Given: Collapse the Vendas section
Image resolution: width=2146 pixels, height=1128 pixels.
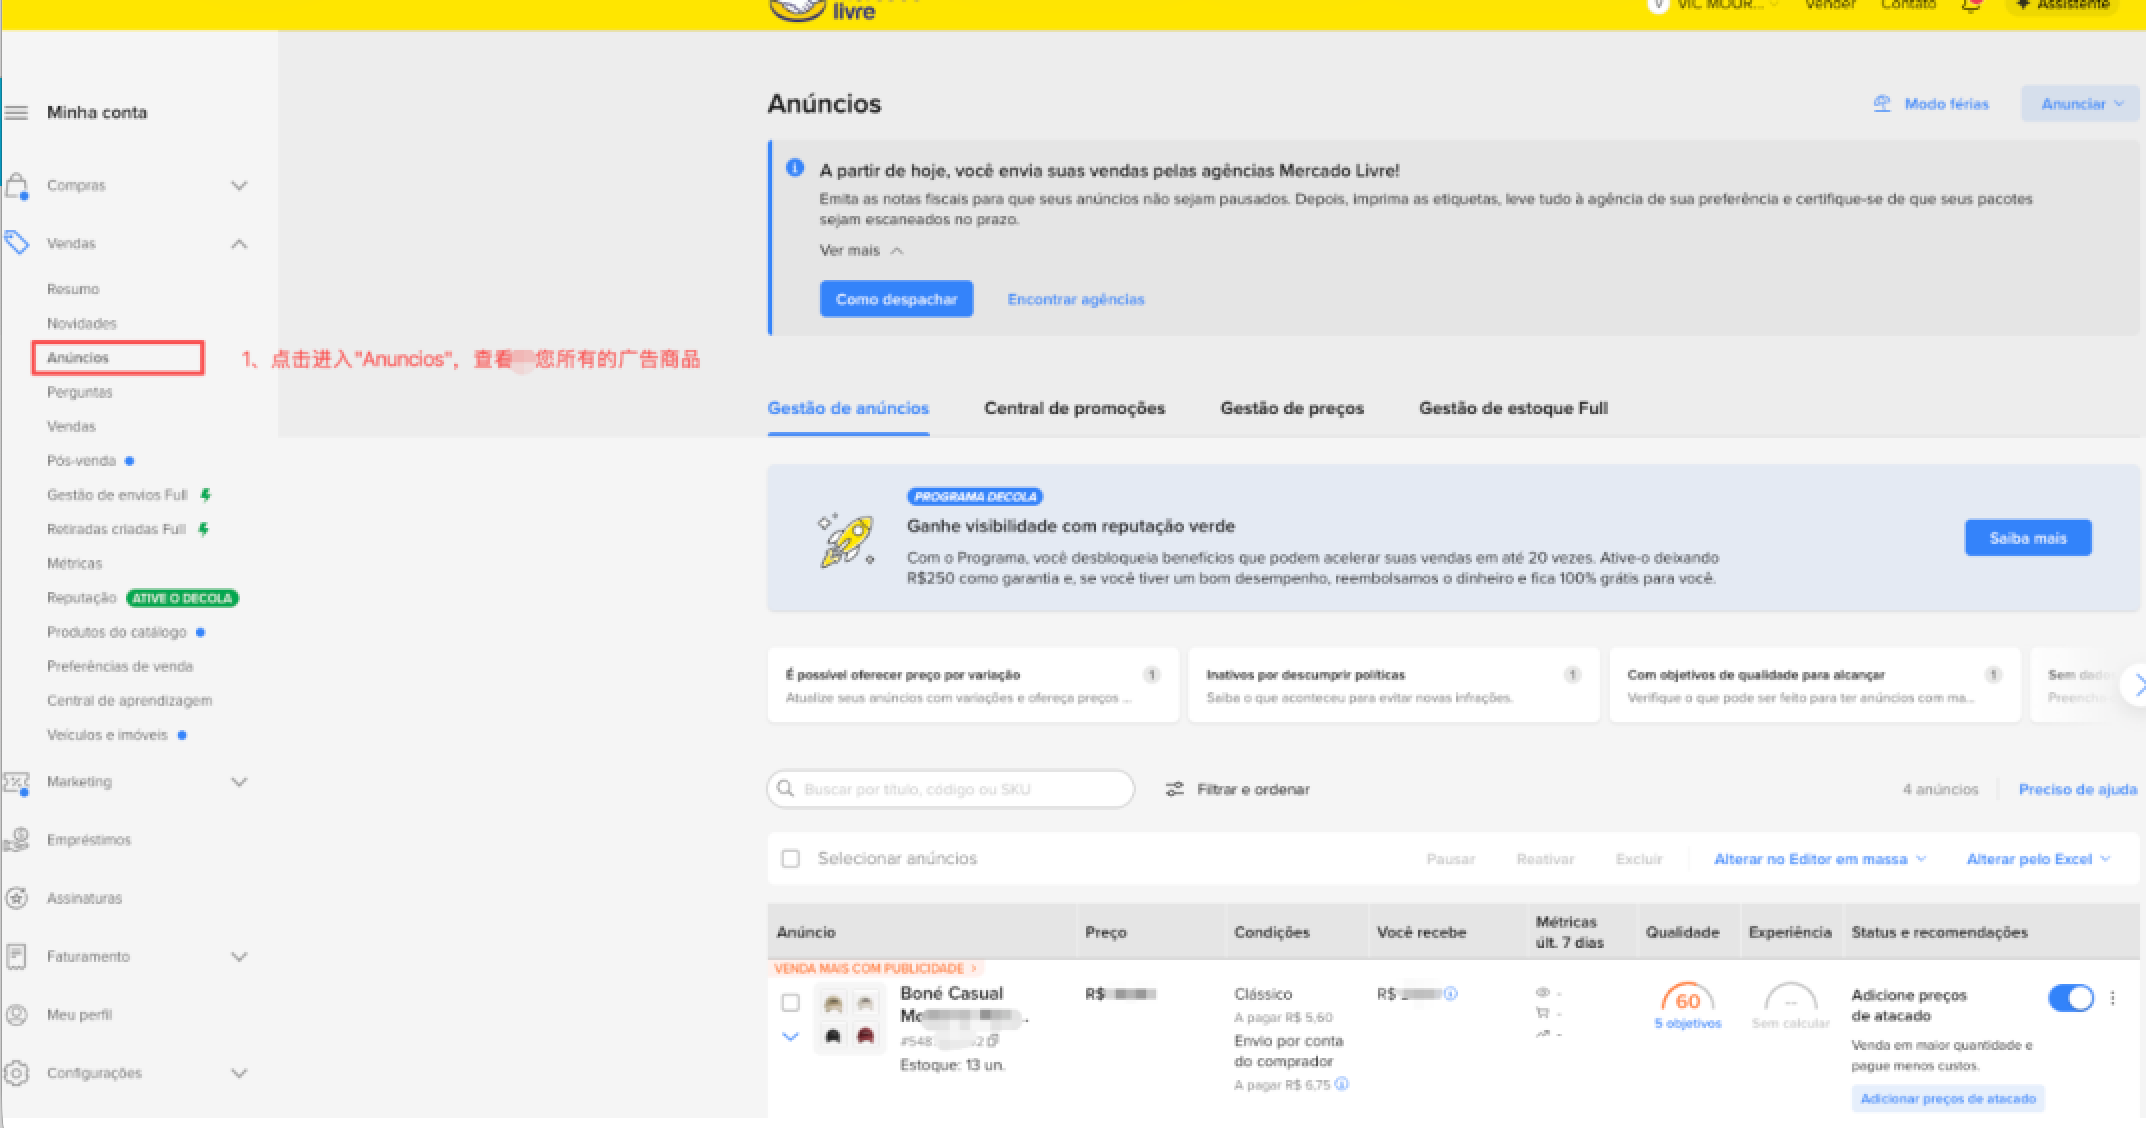Looking at the screenshot, I should tap(239, 244).
